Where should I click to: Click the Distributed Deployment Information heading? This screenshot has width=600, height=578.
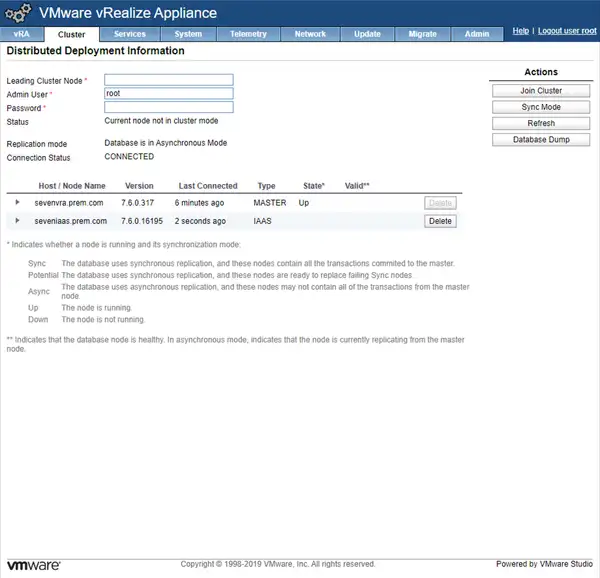(96, 50)
